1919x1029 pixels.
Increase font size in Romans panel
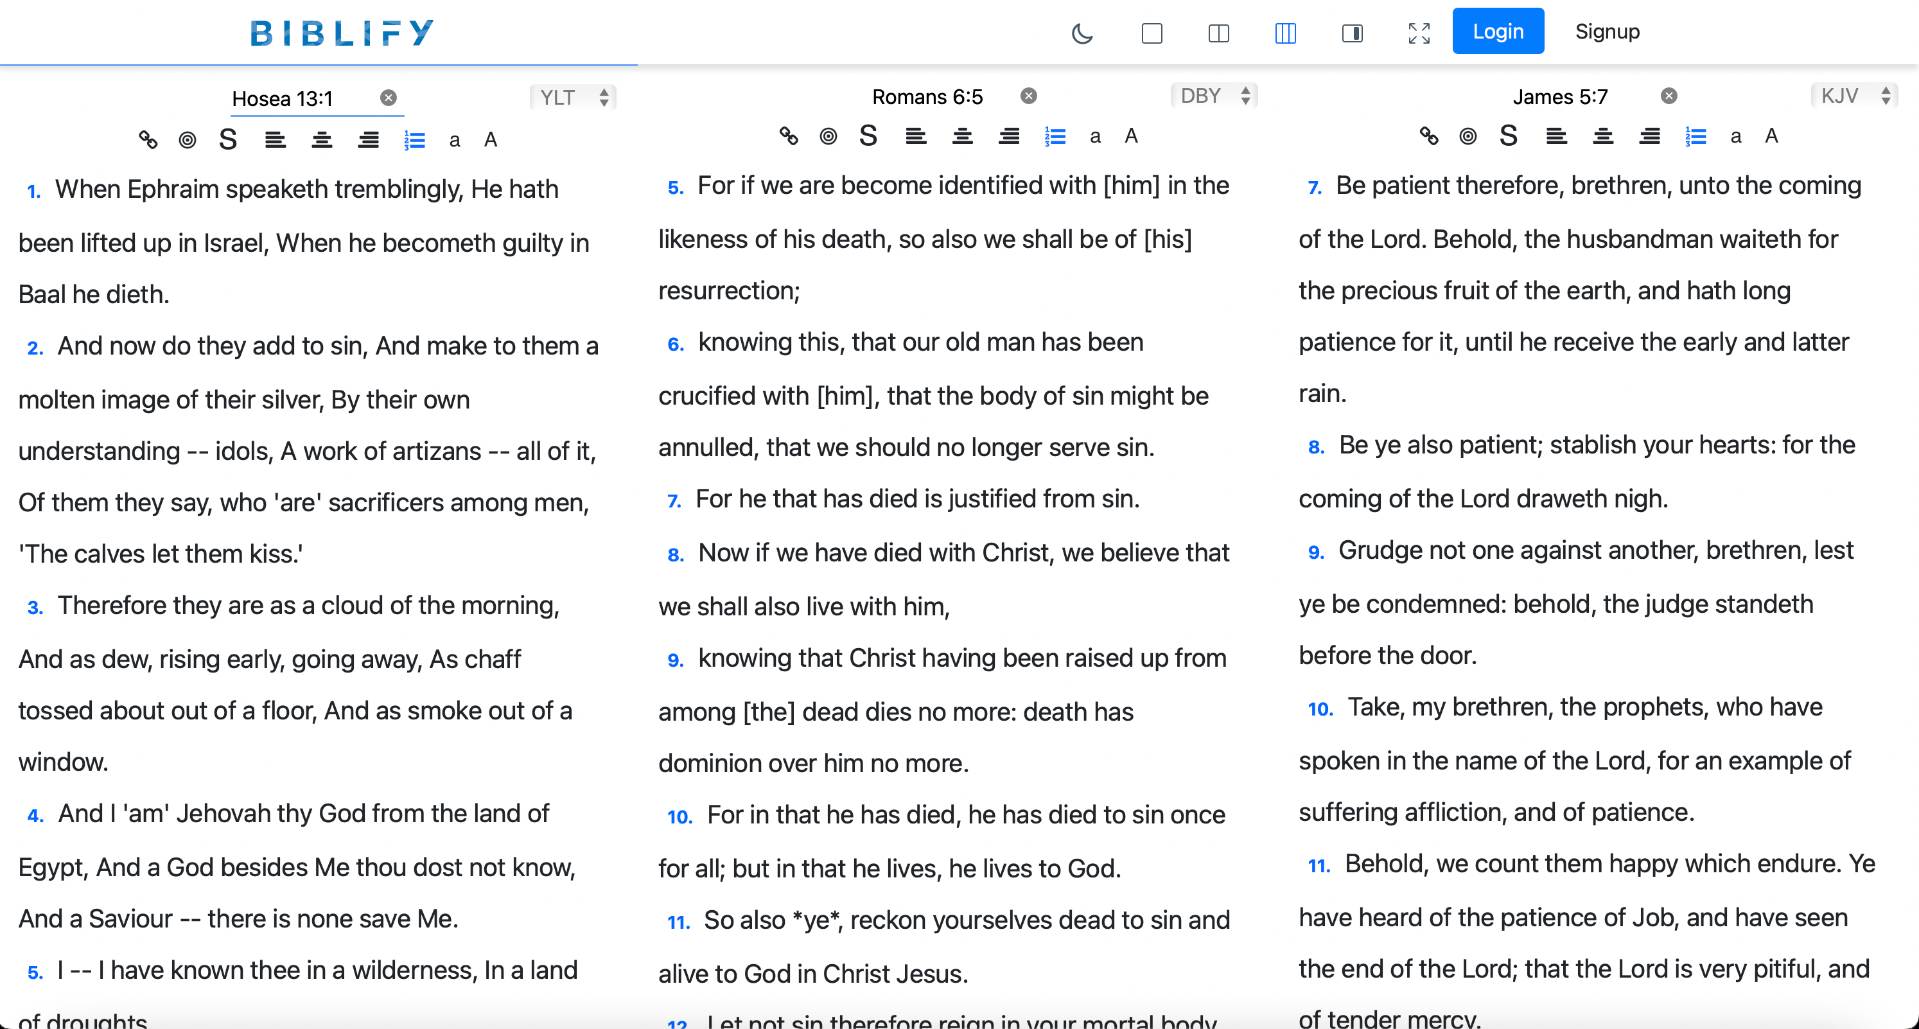(x=1131, y=136)
